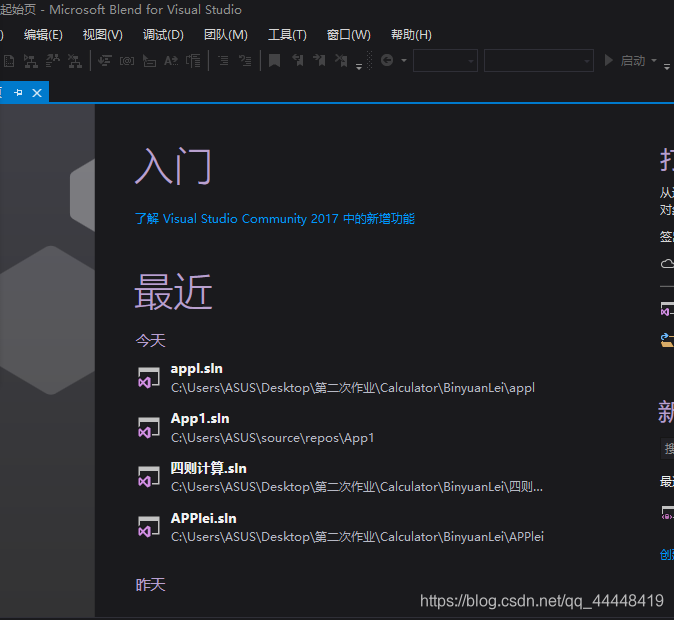Click the truncated path ending in 四则...
Screen dimensions: 674x620
click(357, 487)
